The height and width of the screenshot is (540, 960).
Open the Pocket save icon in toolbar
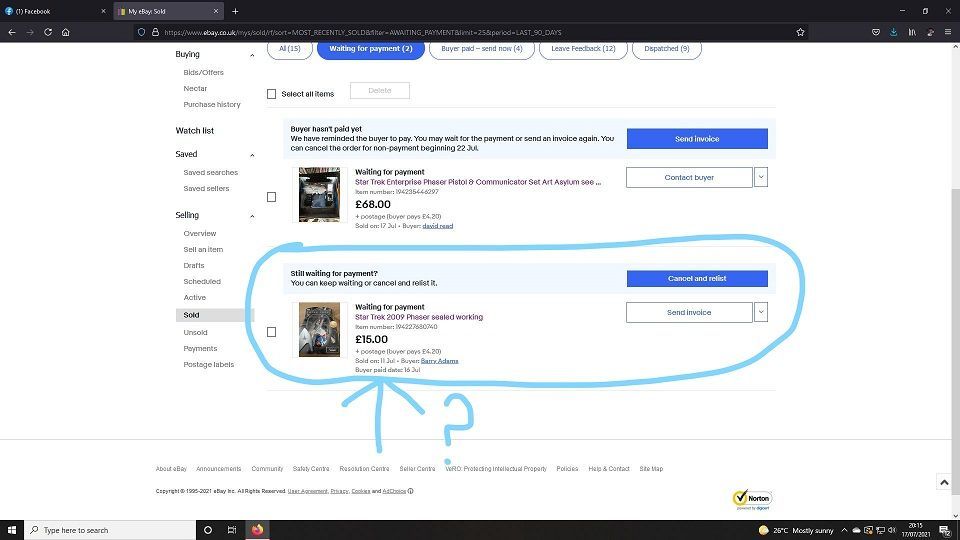tap(876, 32)
